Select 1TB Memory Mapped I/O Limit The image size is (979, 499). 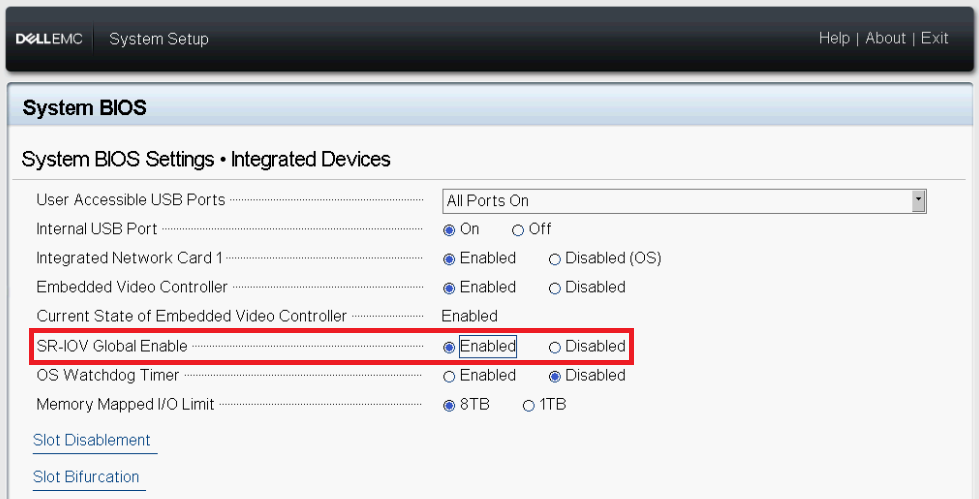tap(529, 405)
